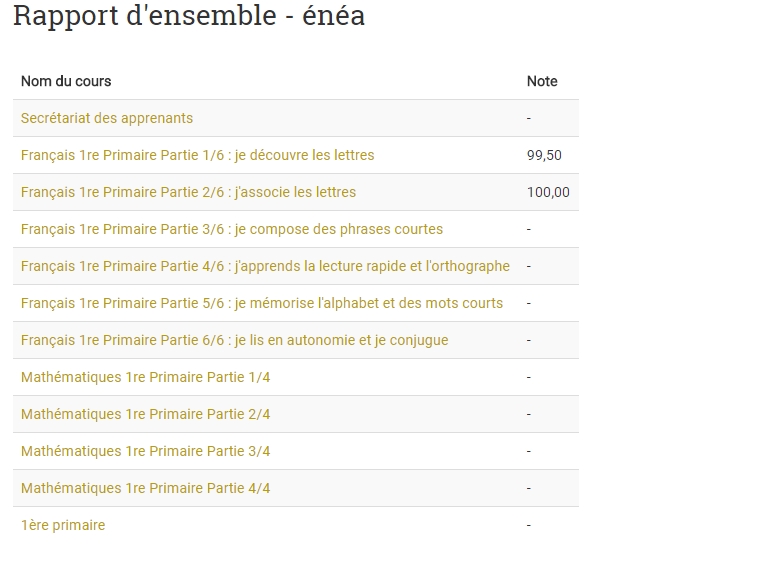The height and width of the screenshot is (568, 775).
Task: Open Français Partie 4/6 lecture rapide course
Action: [x=265, y=266]
